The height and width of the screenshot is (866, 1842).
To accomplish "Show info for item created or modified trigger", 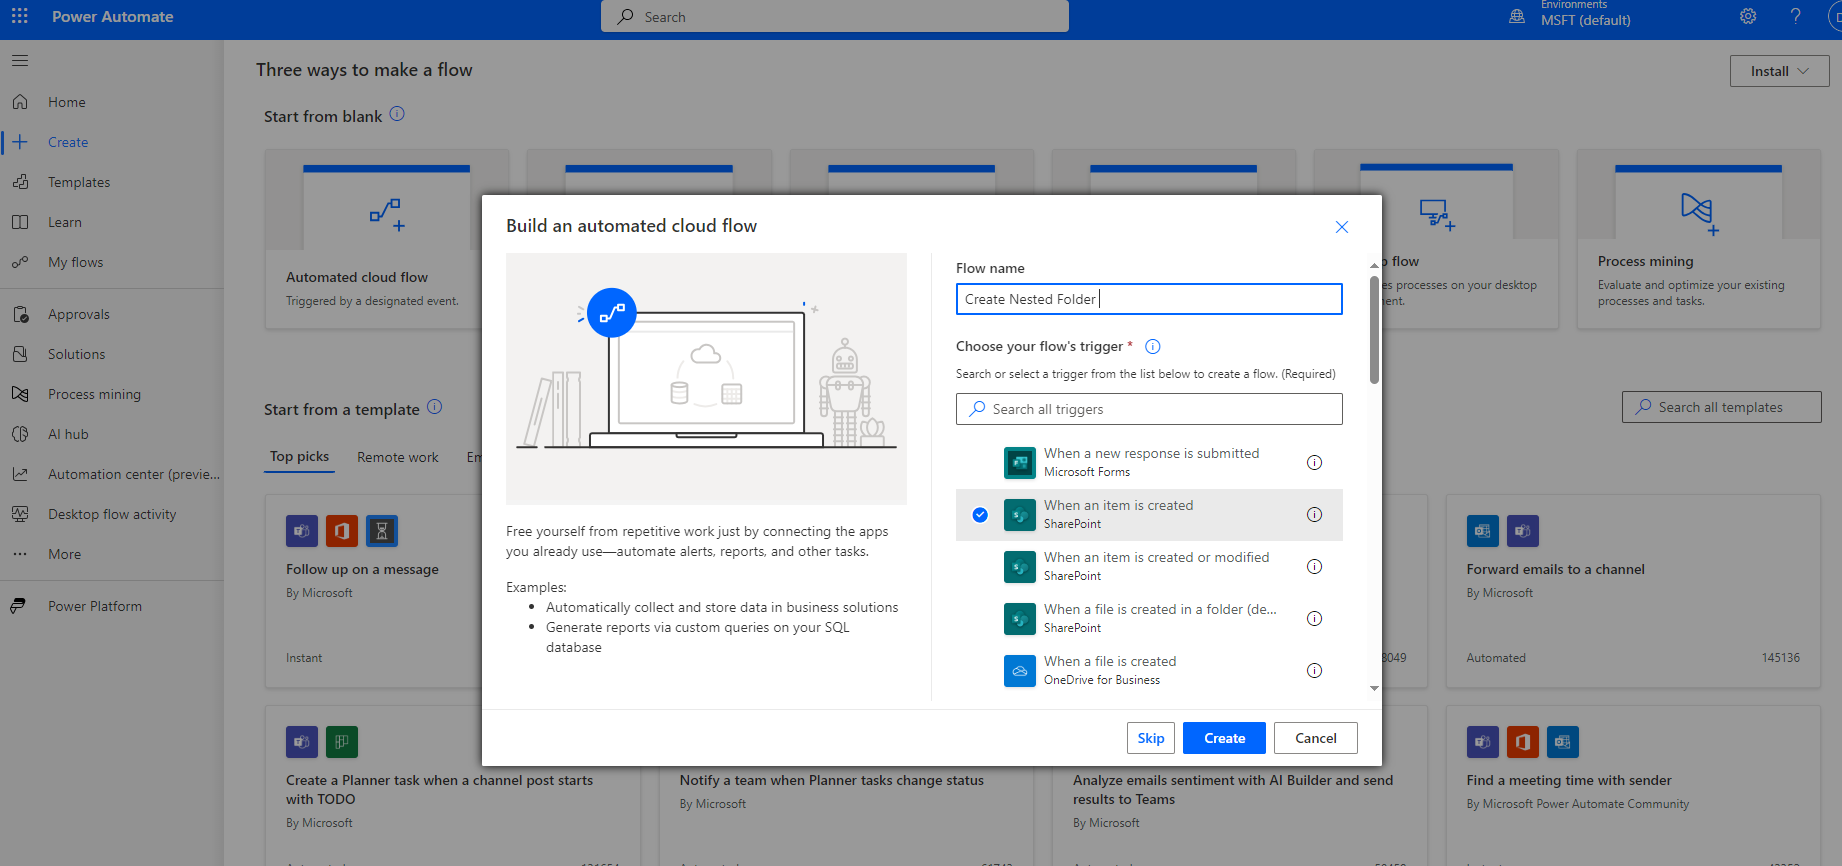I will click(1314, 567).
